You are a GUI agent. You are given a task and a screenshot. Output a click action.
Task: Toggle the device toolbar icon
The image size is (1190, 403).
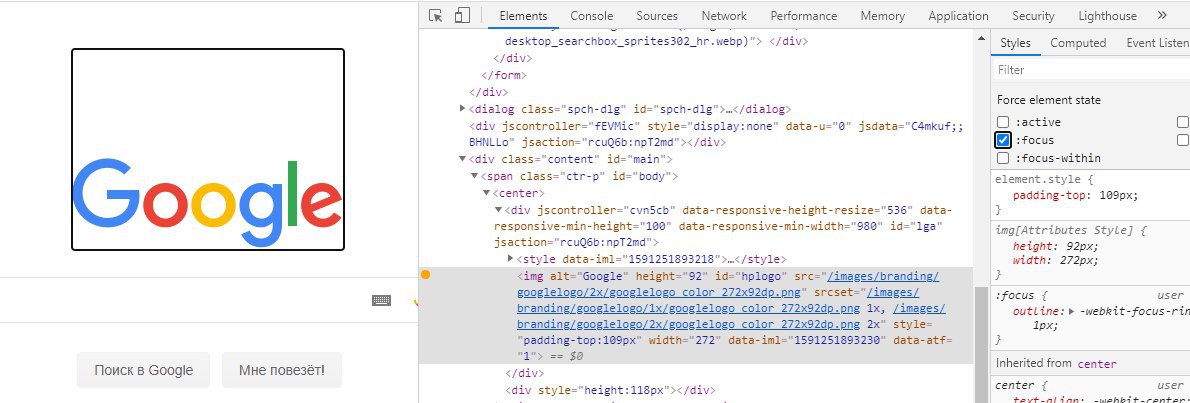pos(462,16)
